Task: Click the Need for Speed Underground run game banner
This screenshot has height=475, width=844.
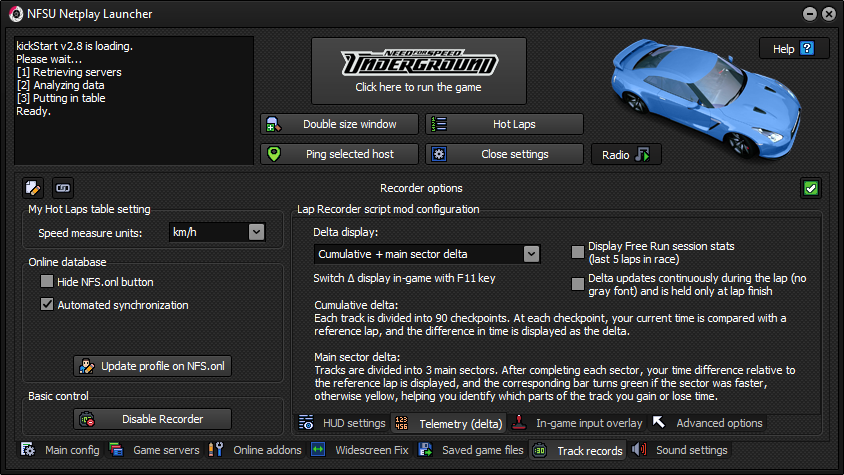Action: [x=418, y=71]
